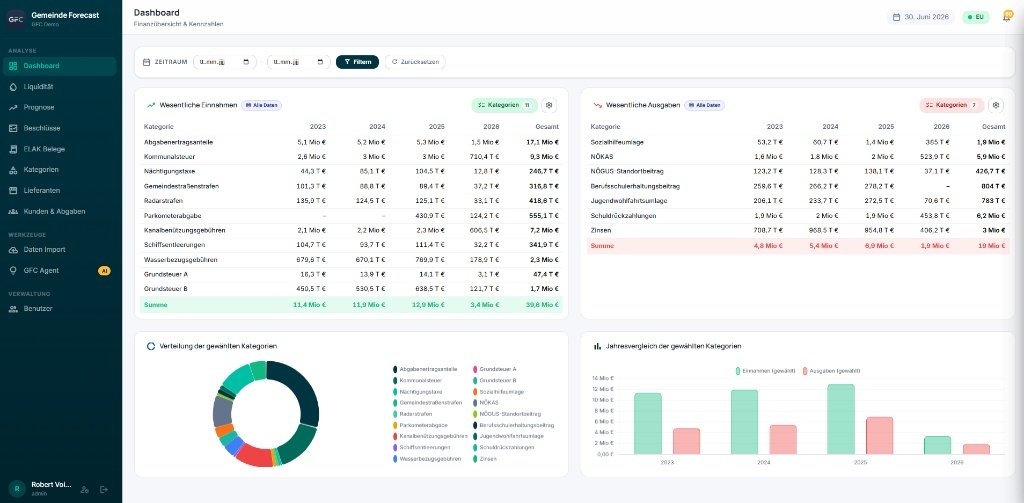
Task: Open the 30. Juni 2026 date pill
Action: pyautogui.click(x=921, y=17)
